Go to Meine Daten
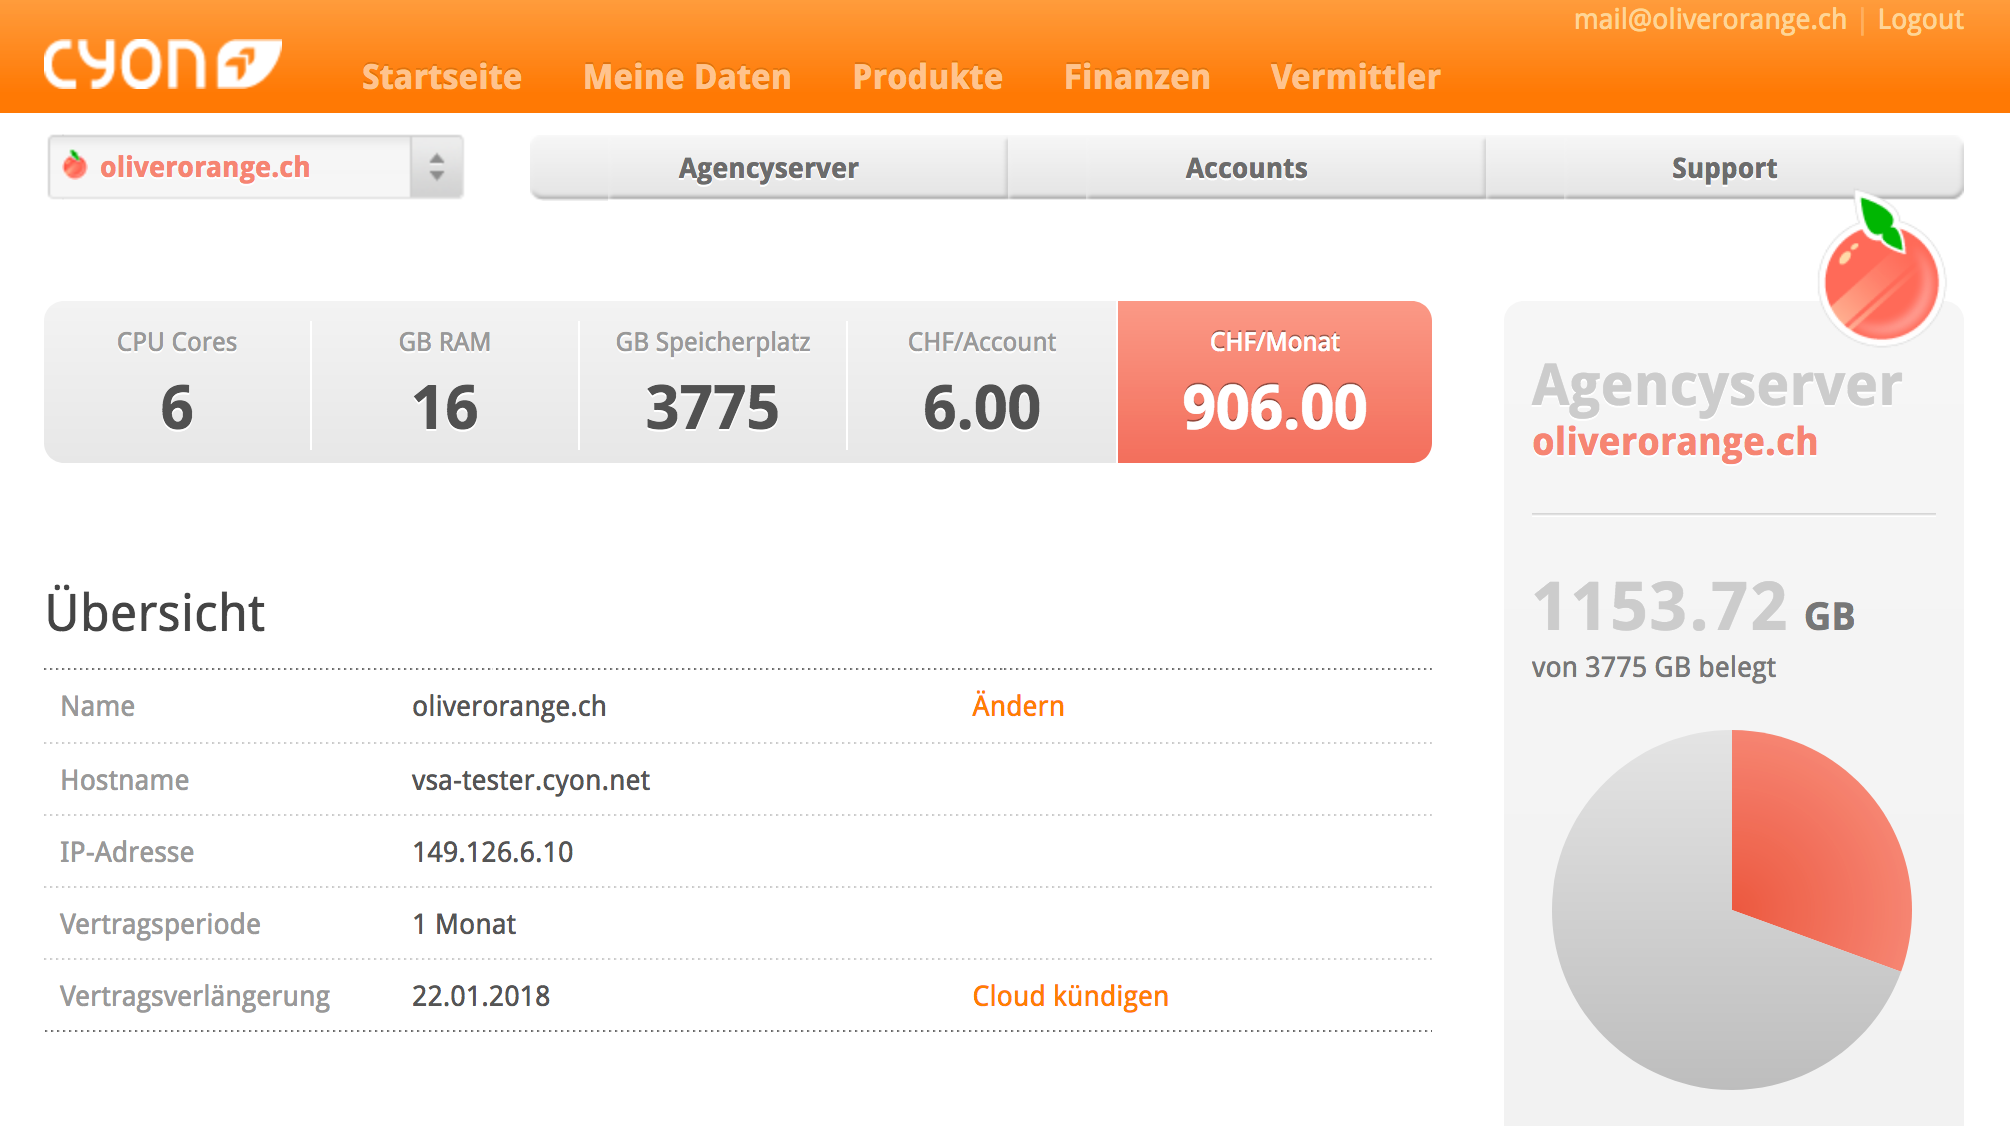This screenshot has height=1126, width=2010. [687, 77]
